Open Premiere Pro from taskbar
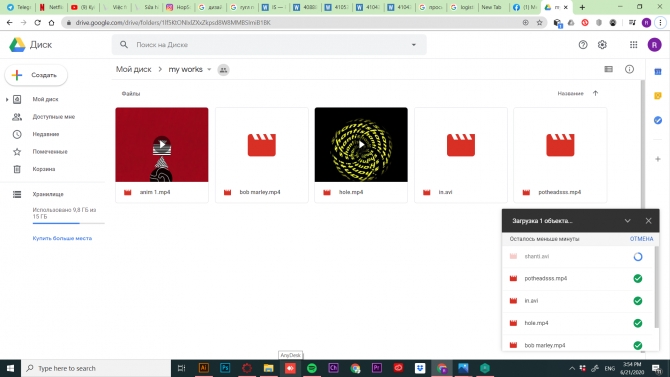Viewport: 670px width, 377px height. coord(377,368)
